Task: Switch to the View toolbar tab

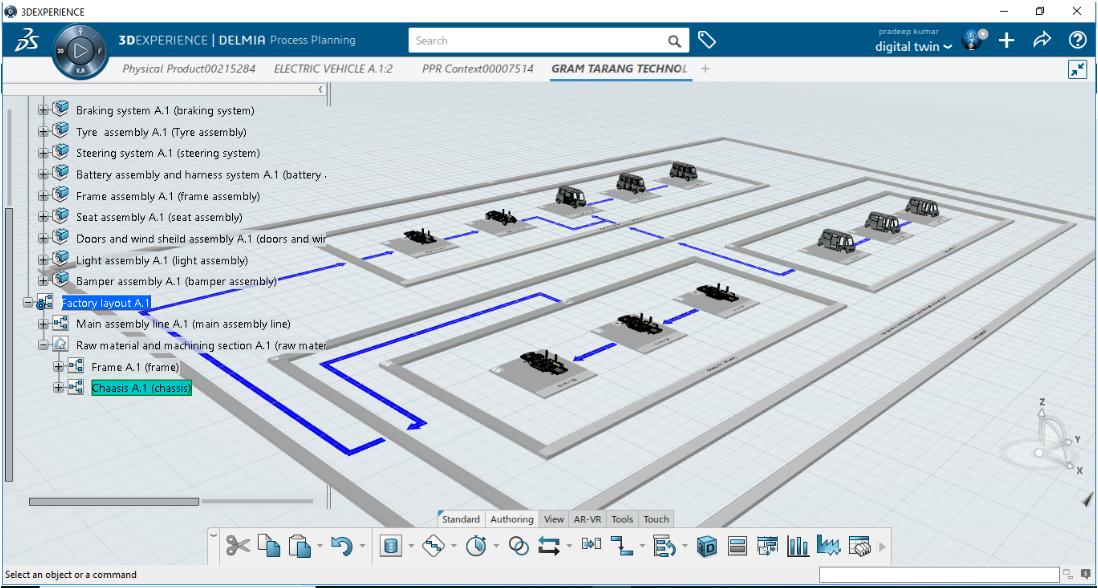Action: 554,519
